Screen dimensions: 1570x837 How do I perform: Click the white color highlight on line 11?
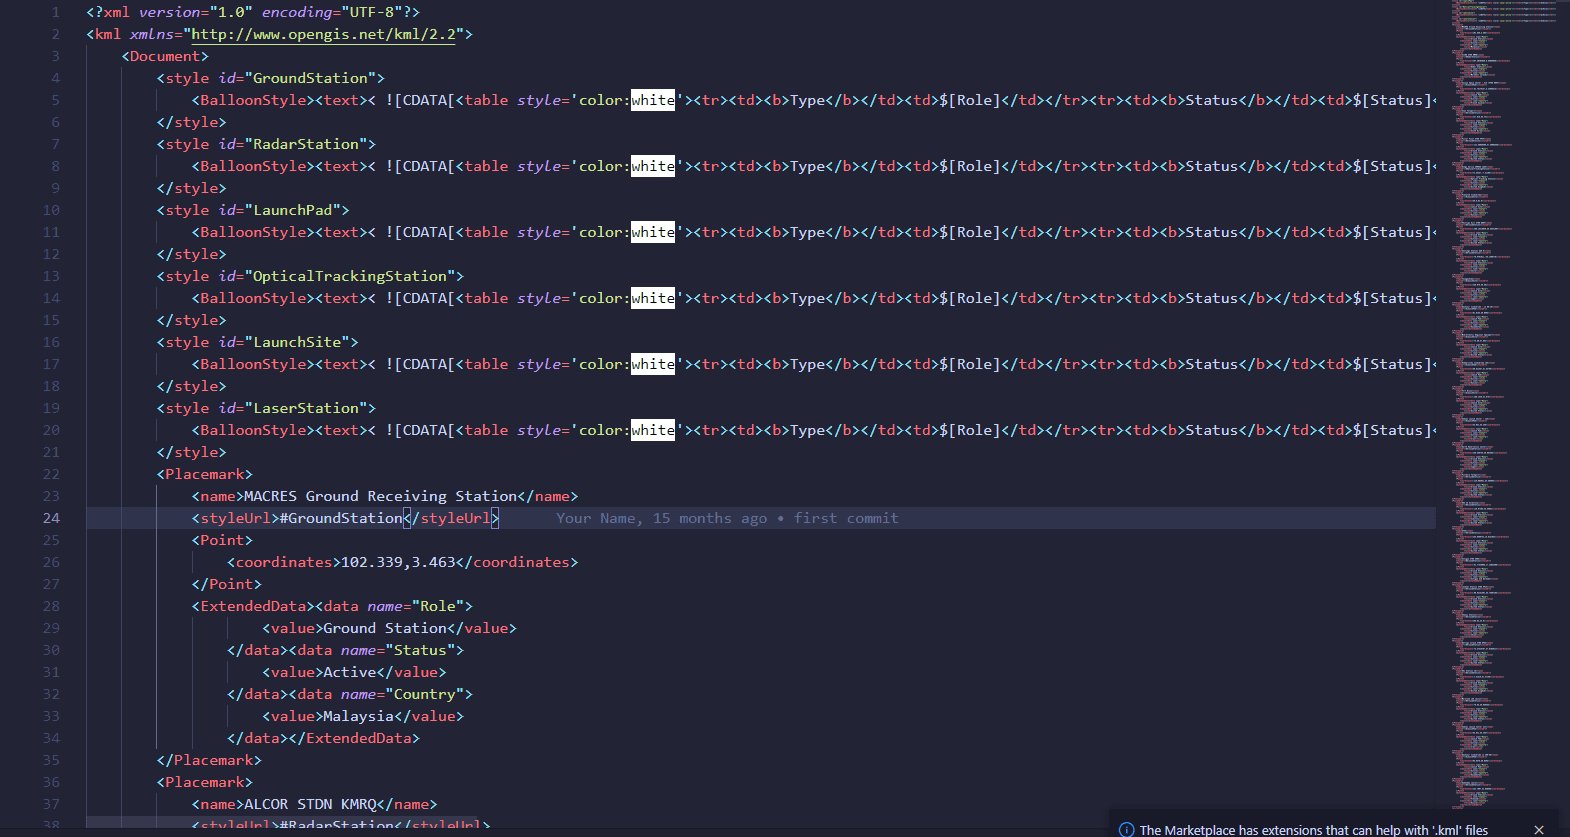click(x=653, y=232)
